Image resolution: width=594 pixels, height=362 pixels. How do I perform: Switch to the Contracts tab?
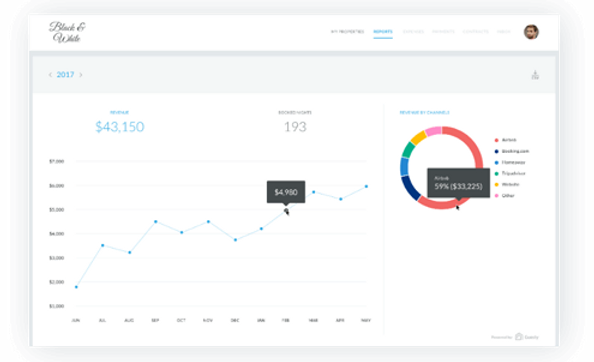[476, 31]
